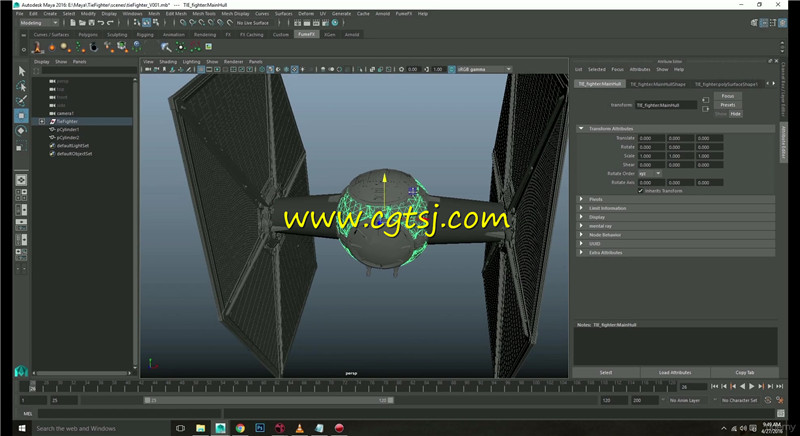Click the MEL command line field
Viewport: 800px width, 436px height.
click(129, 413)
